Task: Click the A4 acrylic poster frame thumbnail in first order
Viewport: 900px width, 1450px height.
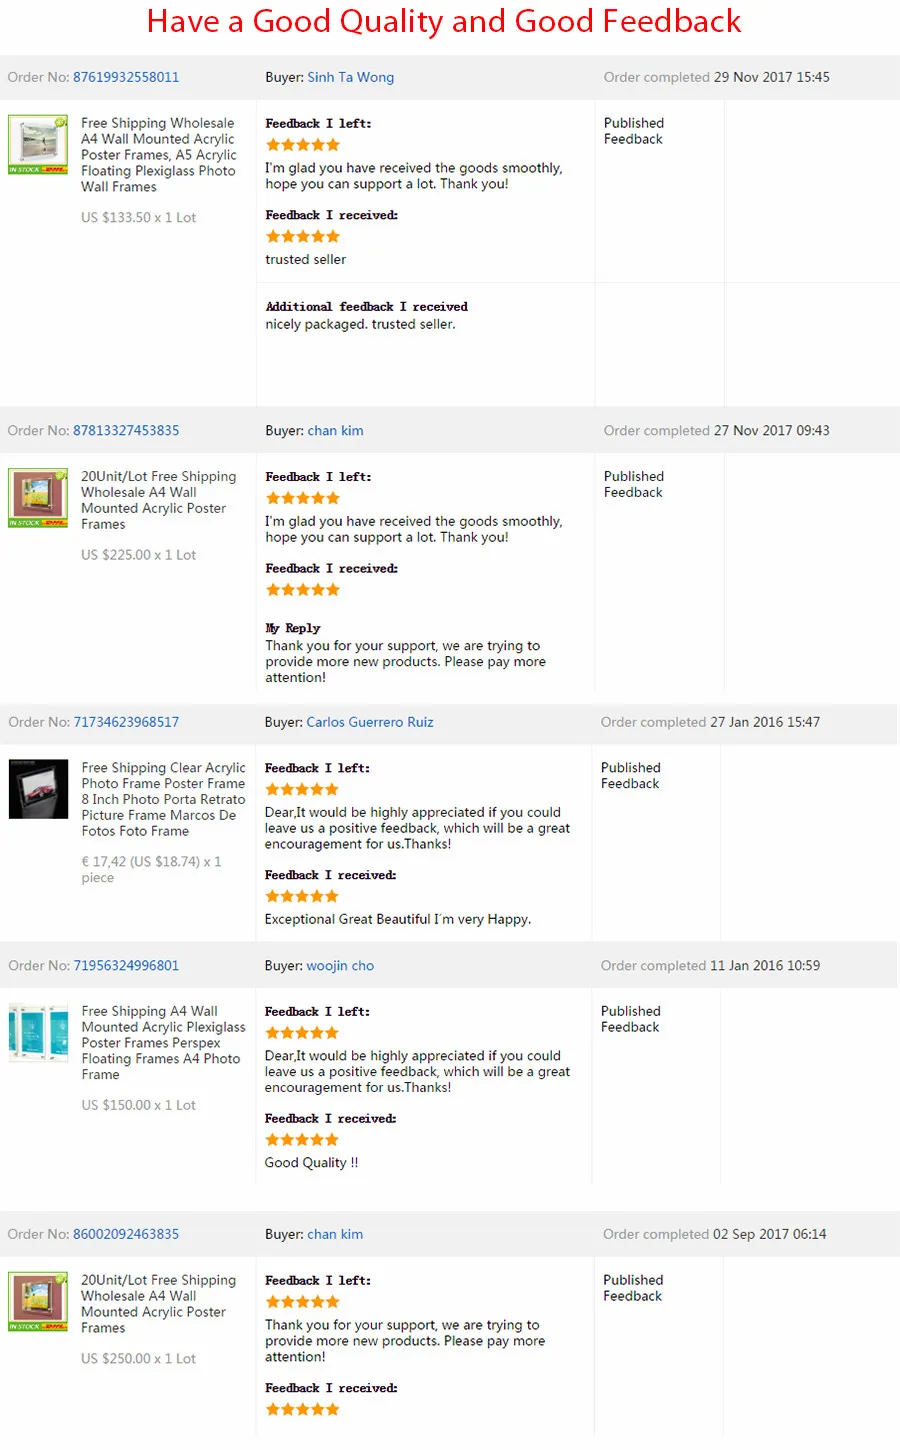Action: [38, 145]
